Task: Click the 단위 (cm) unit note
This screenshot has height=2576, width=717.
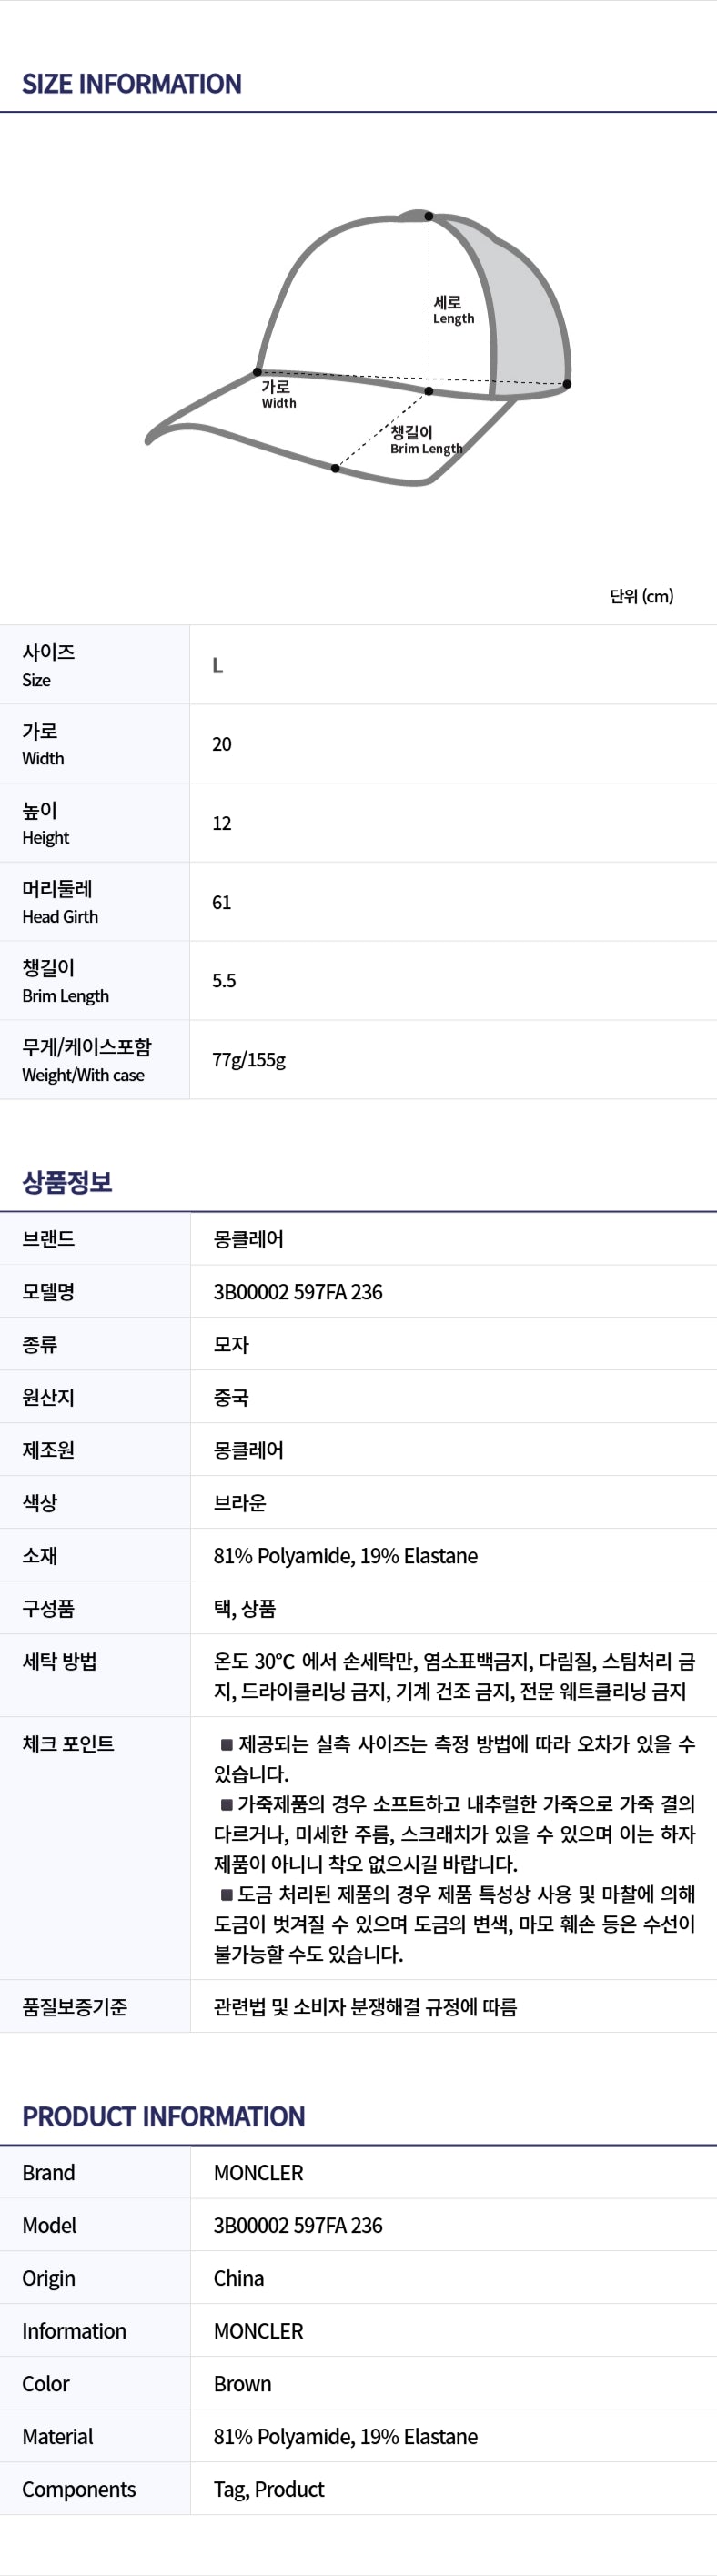Action: click(x=641, y=596)
